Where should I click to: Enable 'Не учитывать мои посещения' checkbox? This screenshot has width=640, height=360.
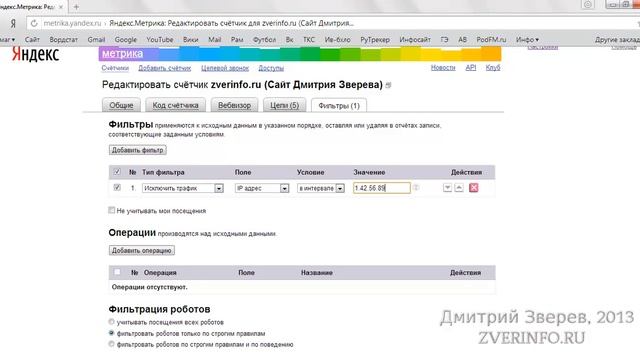(x=111, y=210)
